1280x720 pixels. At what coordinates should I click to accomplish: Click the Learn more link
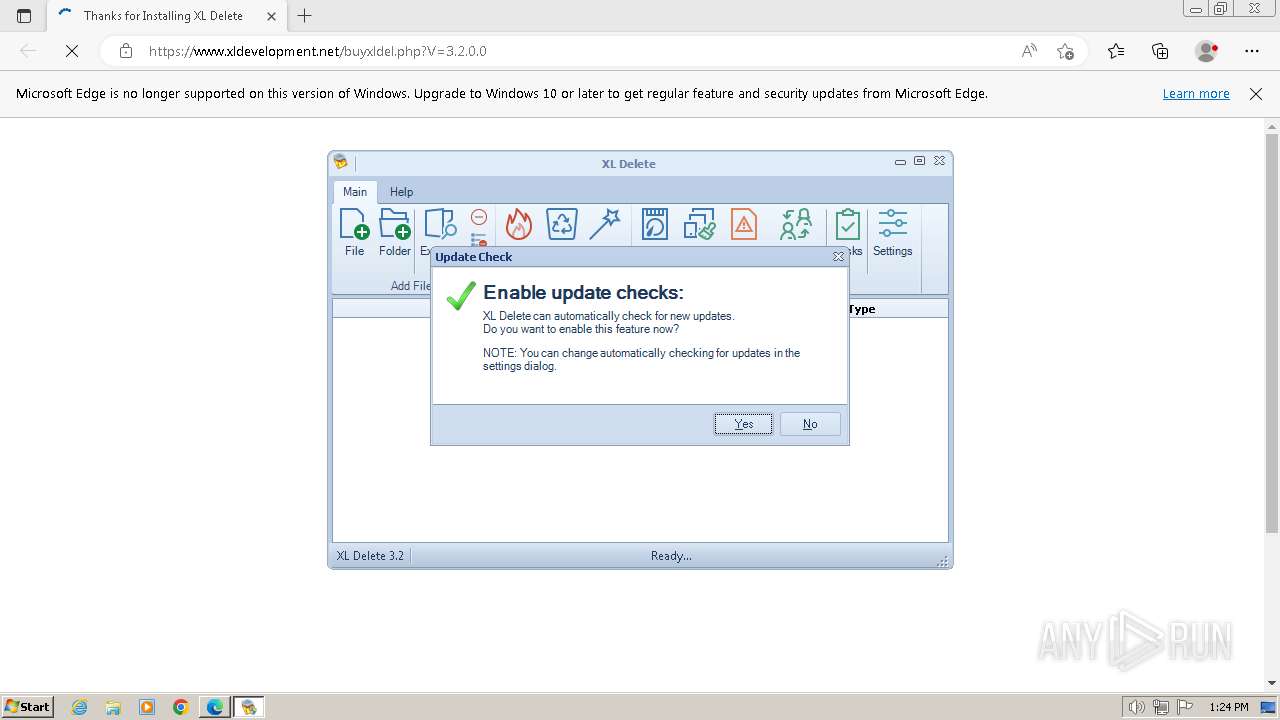click(x=1196, y=94)
